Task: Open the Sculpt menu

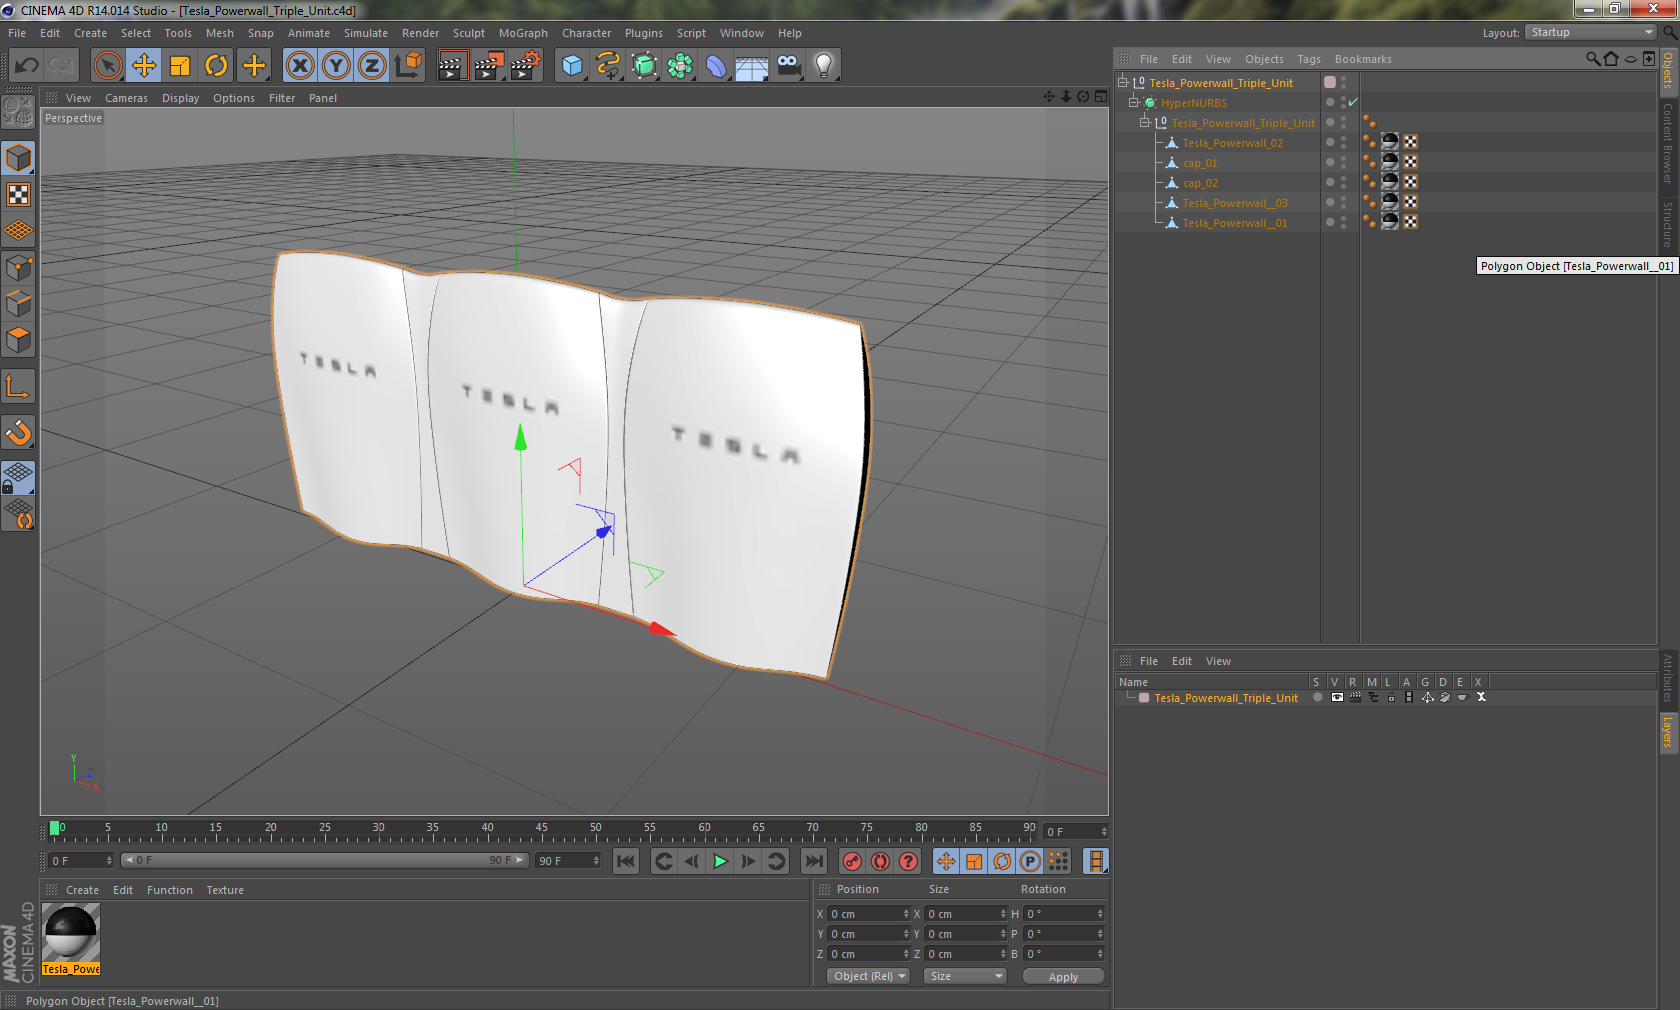Action: [x=468, y=33]
